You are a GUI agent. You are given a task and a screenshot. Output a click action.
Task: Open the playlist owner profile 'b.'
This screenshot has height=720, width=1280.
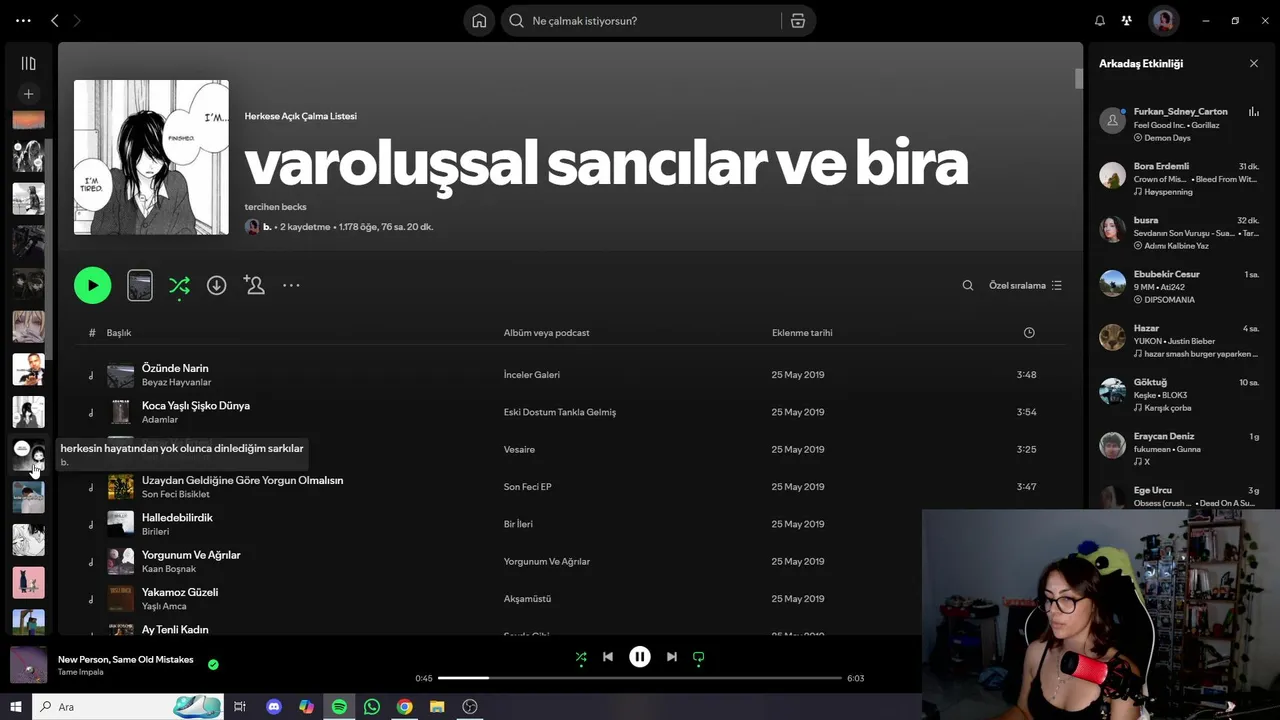[267, 227]
